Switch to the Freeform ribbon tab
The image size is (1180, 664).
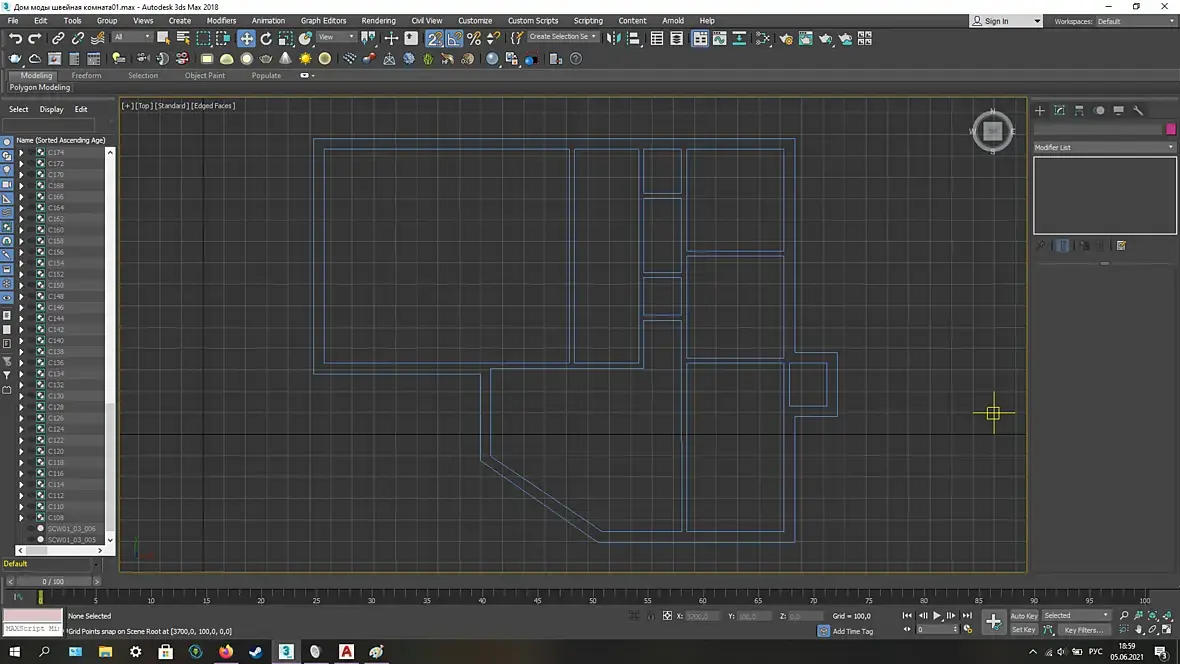pyautogui.click(x=86, y=75)
